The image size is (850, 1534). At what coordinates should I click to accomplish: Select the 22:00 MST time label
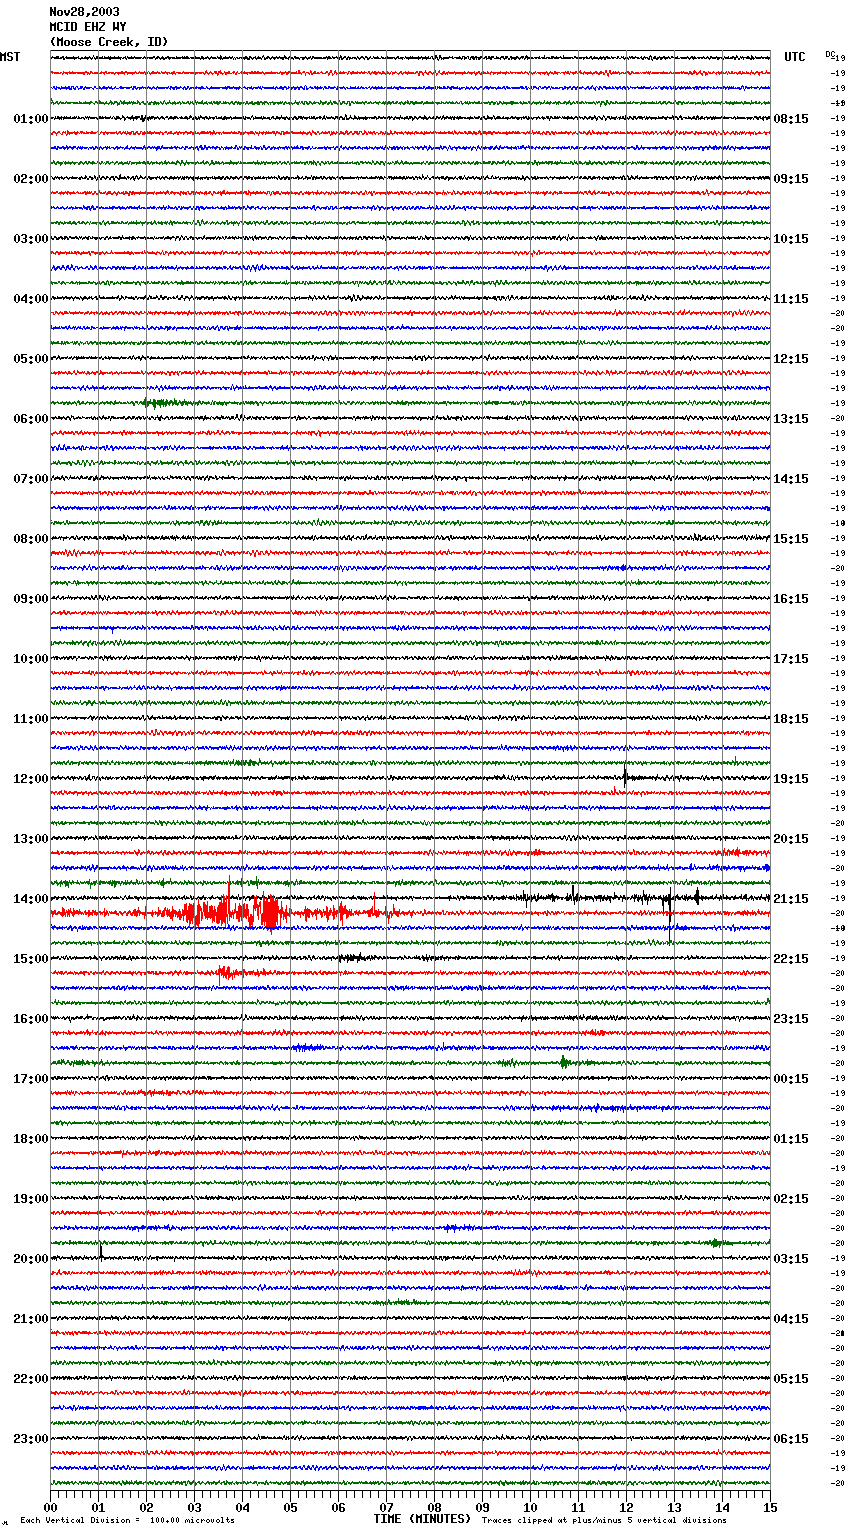(x=30, y=1379)
